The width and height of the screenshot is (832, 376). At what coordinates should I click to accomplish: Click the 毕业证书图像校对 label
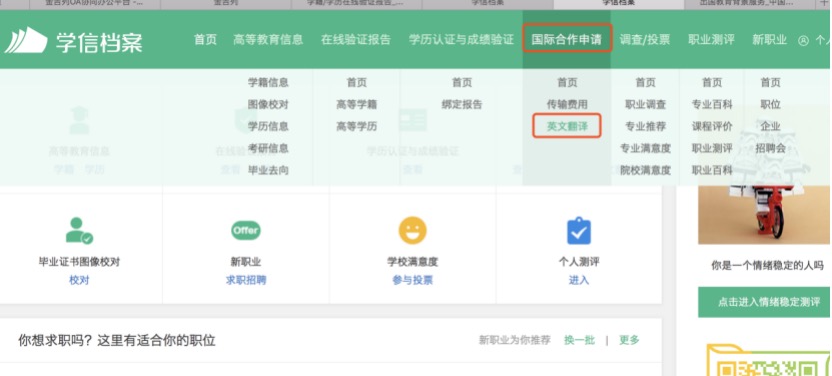click(79, 262)
